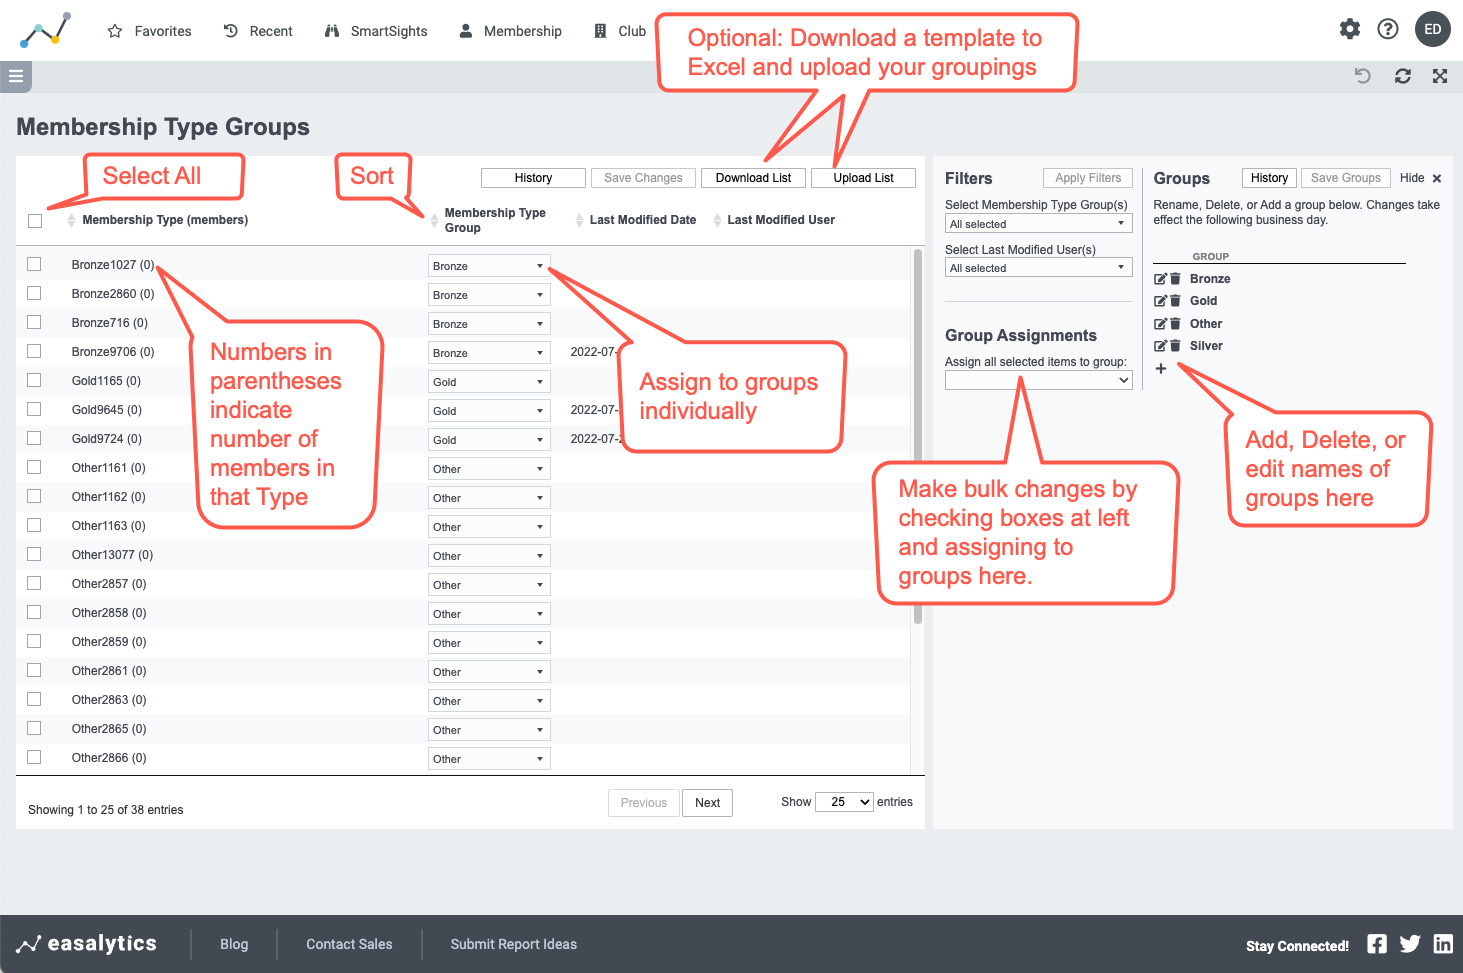Open the Select Membership Type Group(s) filter dropdown

point(1037,222)
